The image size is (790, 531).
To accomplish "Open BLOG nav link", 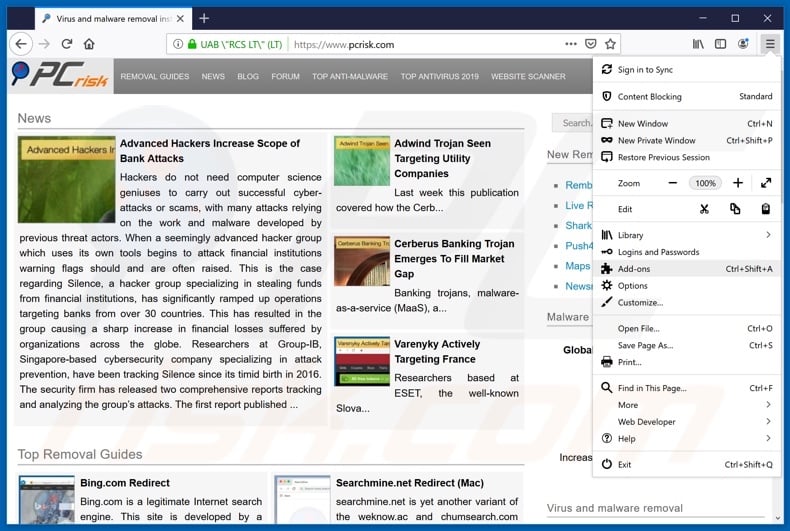I will tap(248, 77).
